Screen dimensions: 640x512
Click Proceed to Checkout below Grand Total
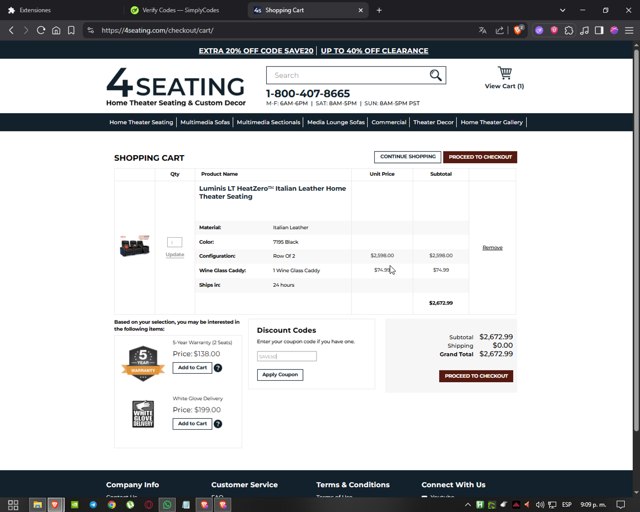point(476,376)
